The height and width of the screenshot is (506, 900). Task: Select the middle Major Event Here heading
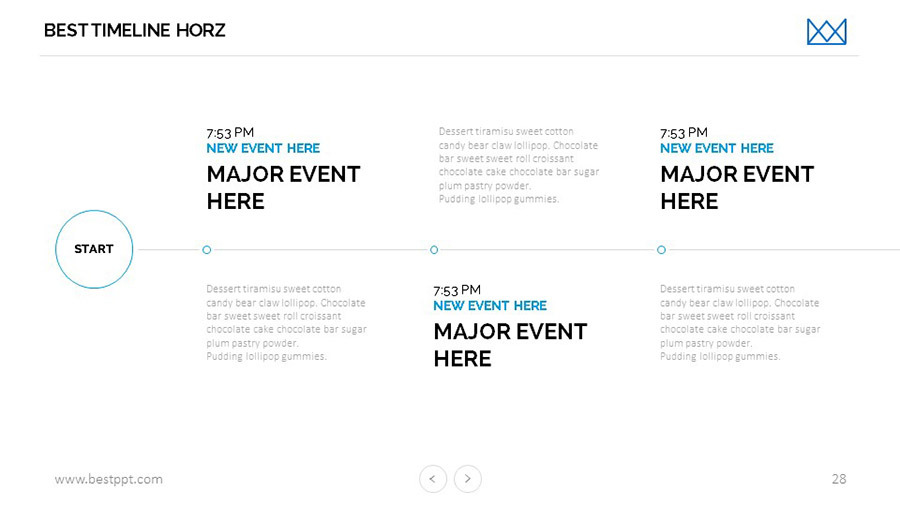pos(510,345)
